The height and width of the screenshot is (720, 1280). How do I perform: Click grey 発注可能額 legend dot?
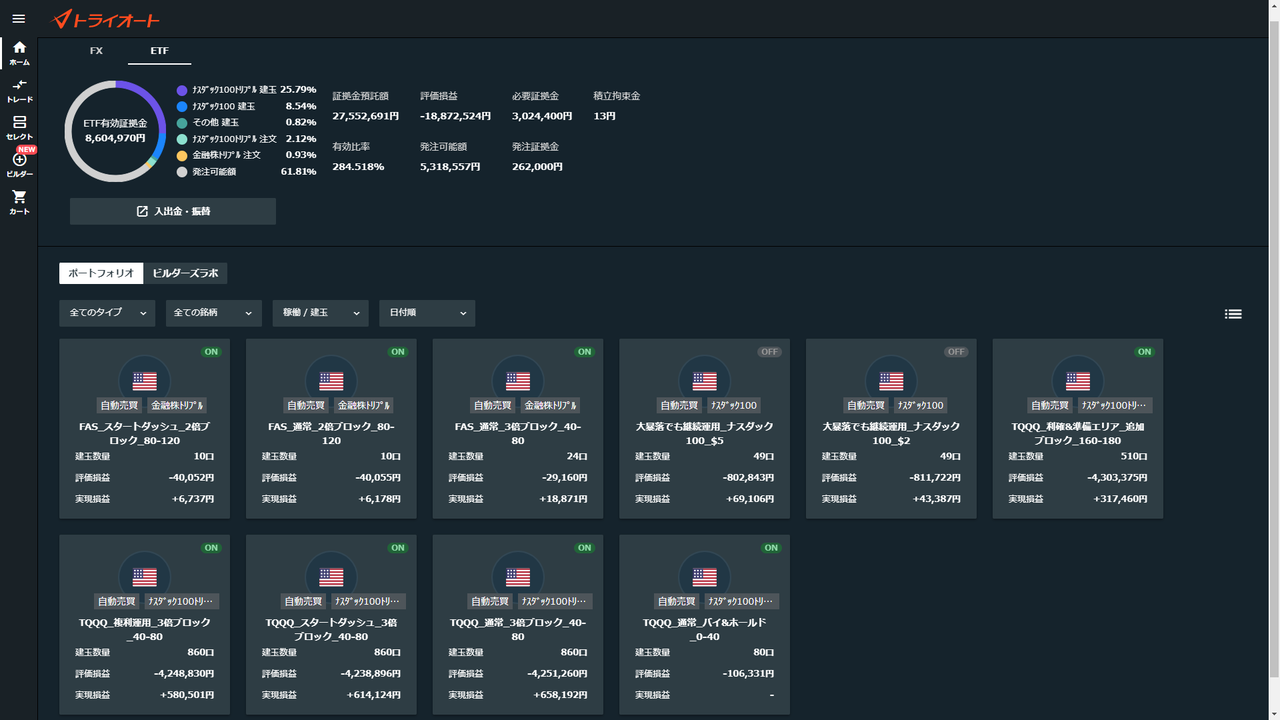pos(182,171)
